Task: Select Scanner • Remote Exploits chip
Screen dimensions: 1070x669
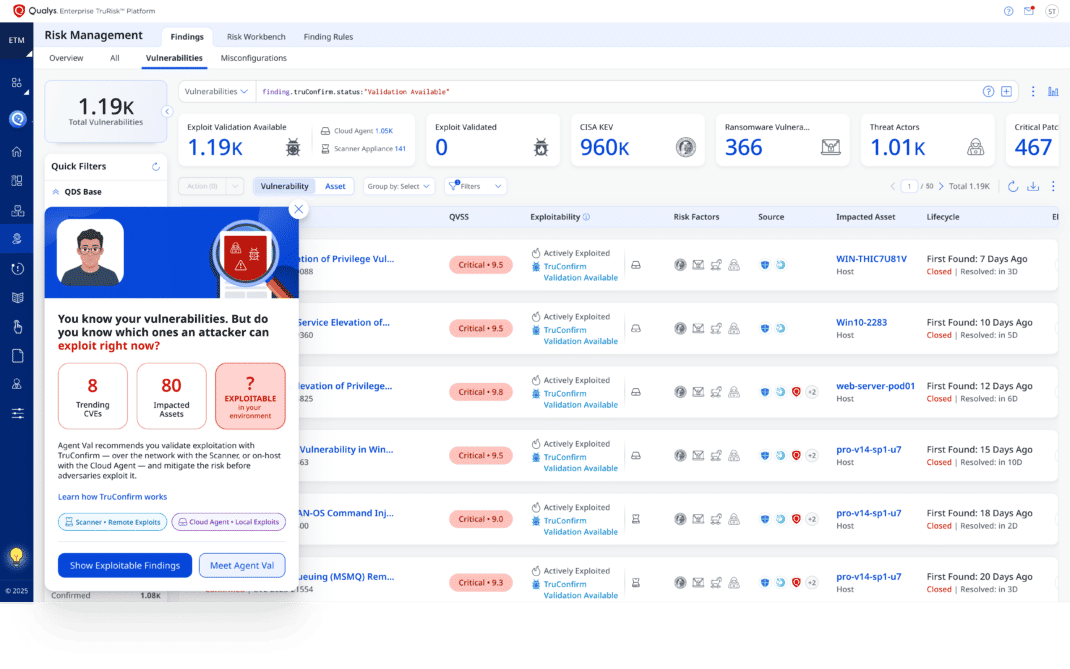Action: click(x=113, y=522)
